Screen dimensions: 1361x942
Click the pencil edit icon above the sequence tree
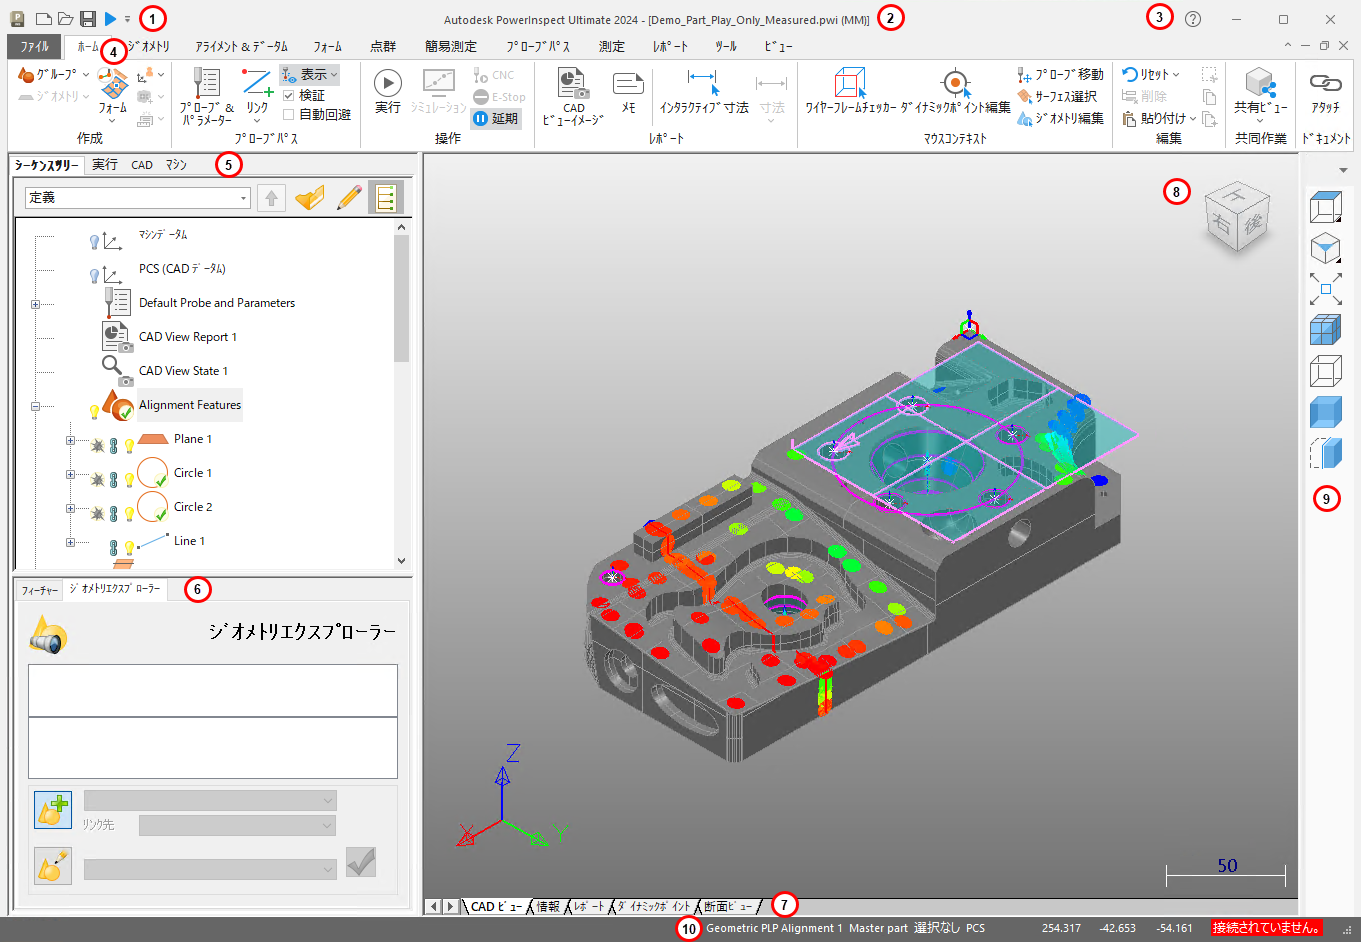(349, 198)
